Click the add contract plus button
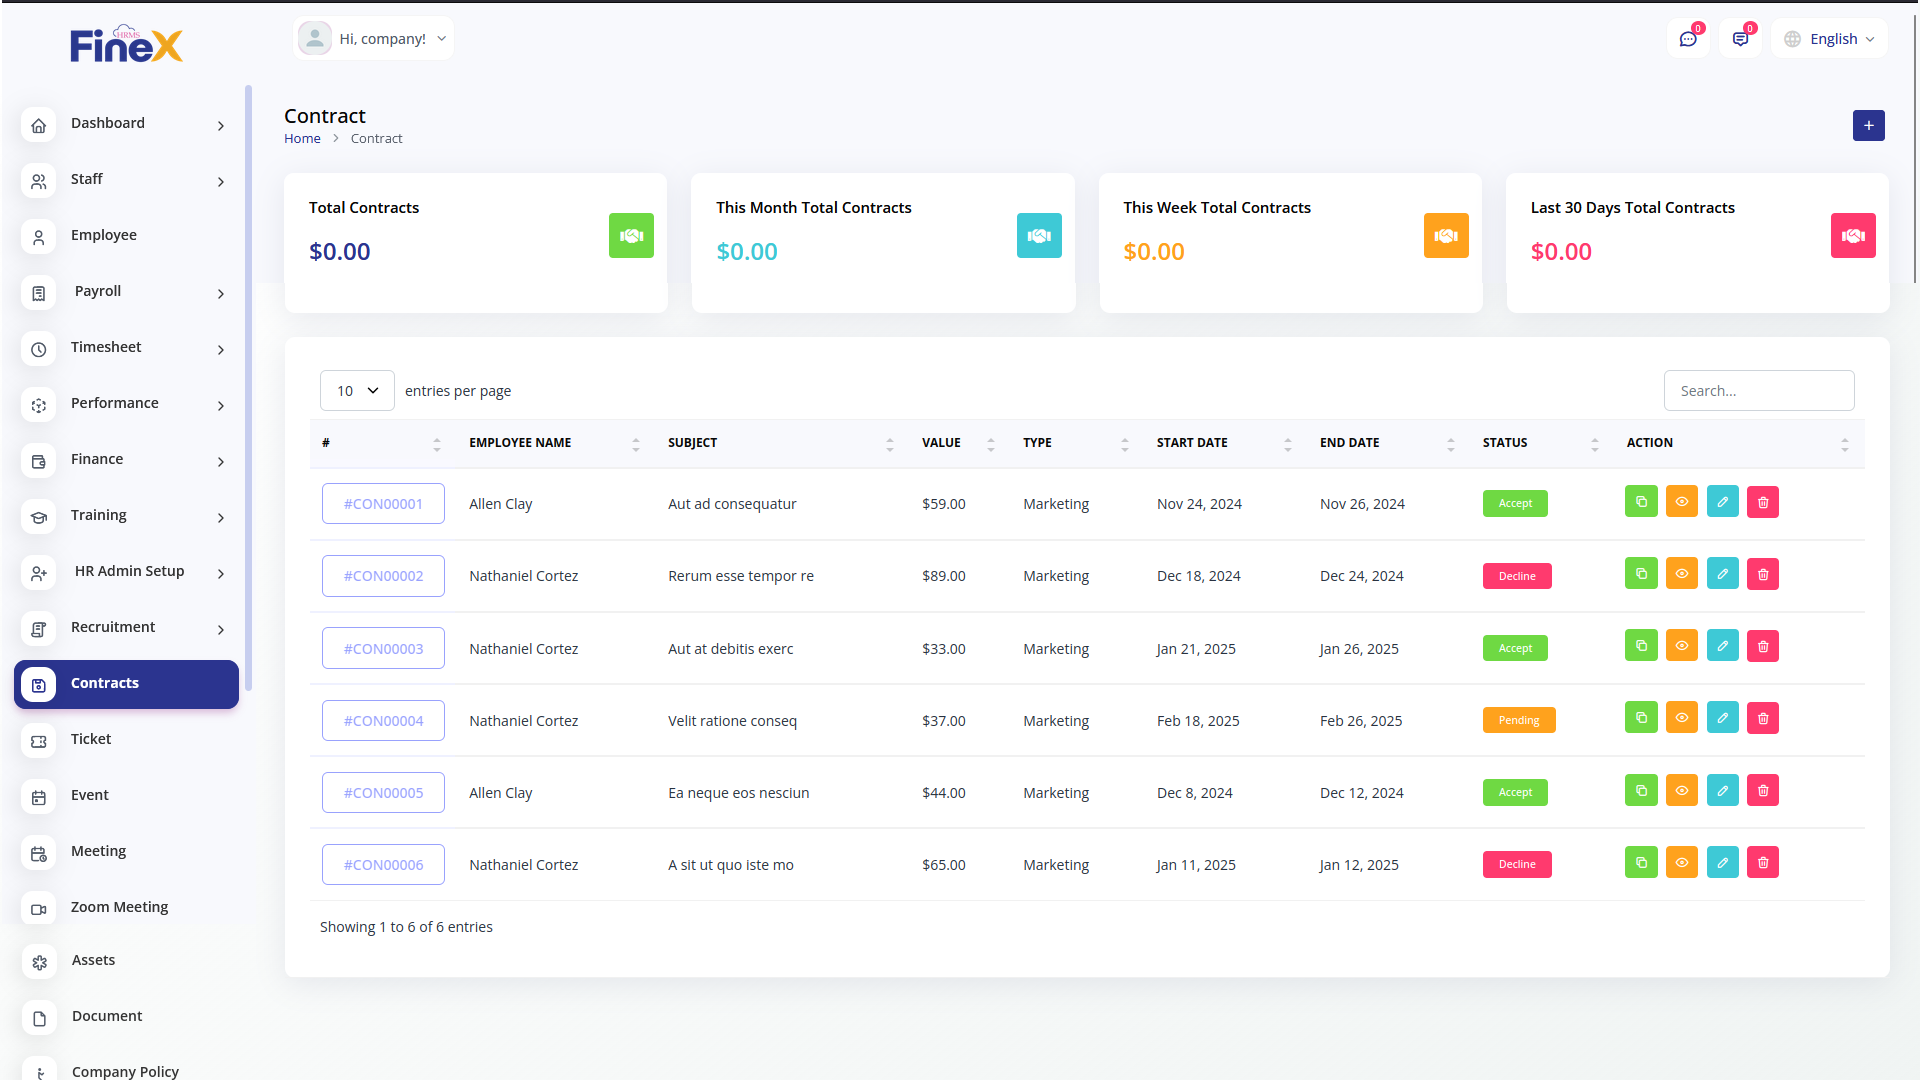1920x1080 pixels. coord(1868,126)
